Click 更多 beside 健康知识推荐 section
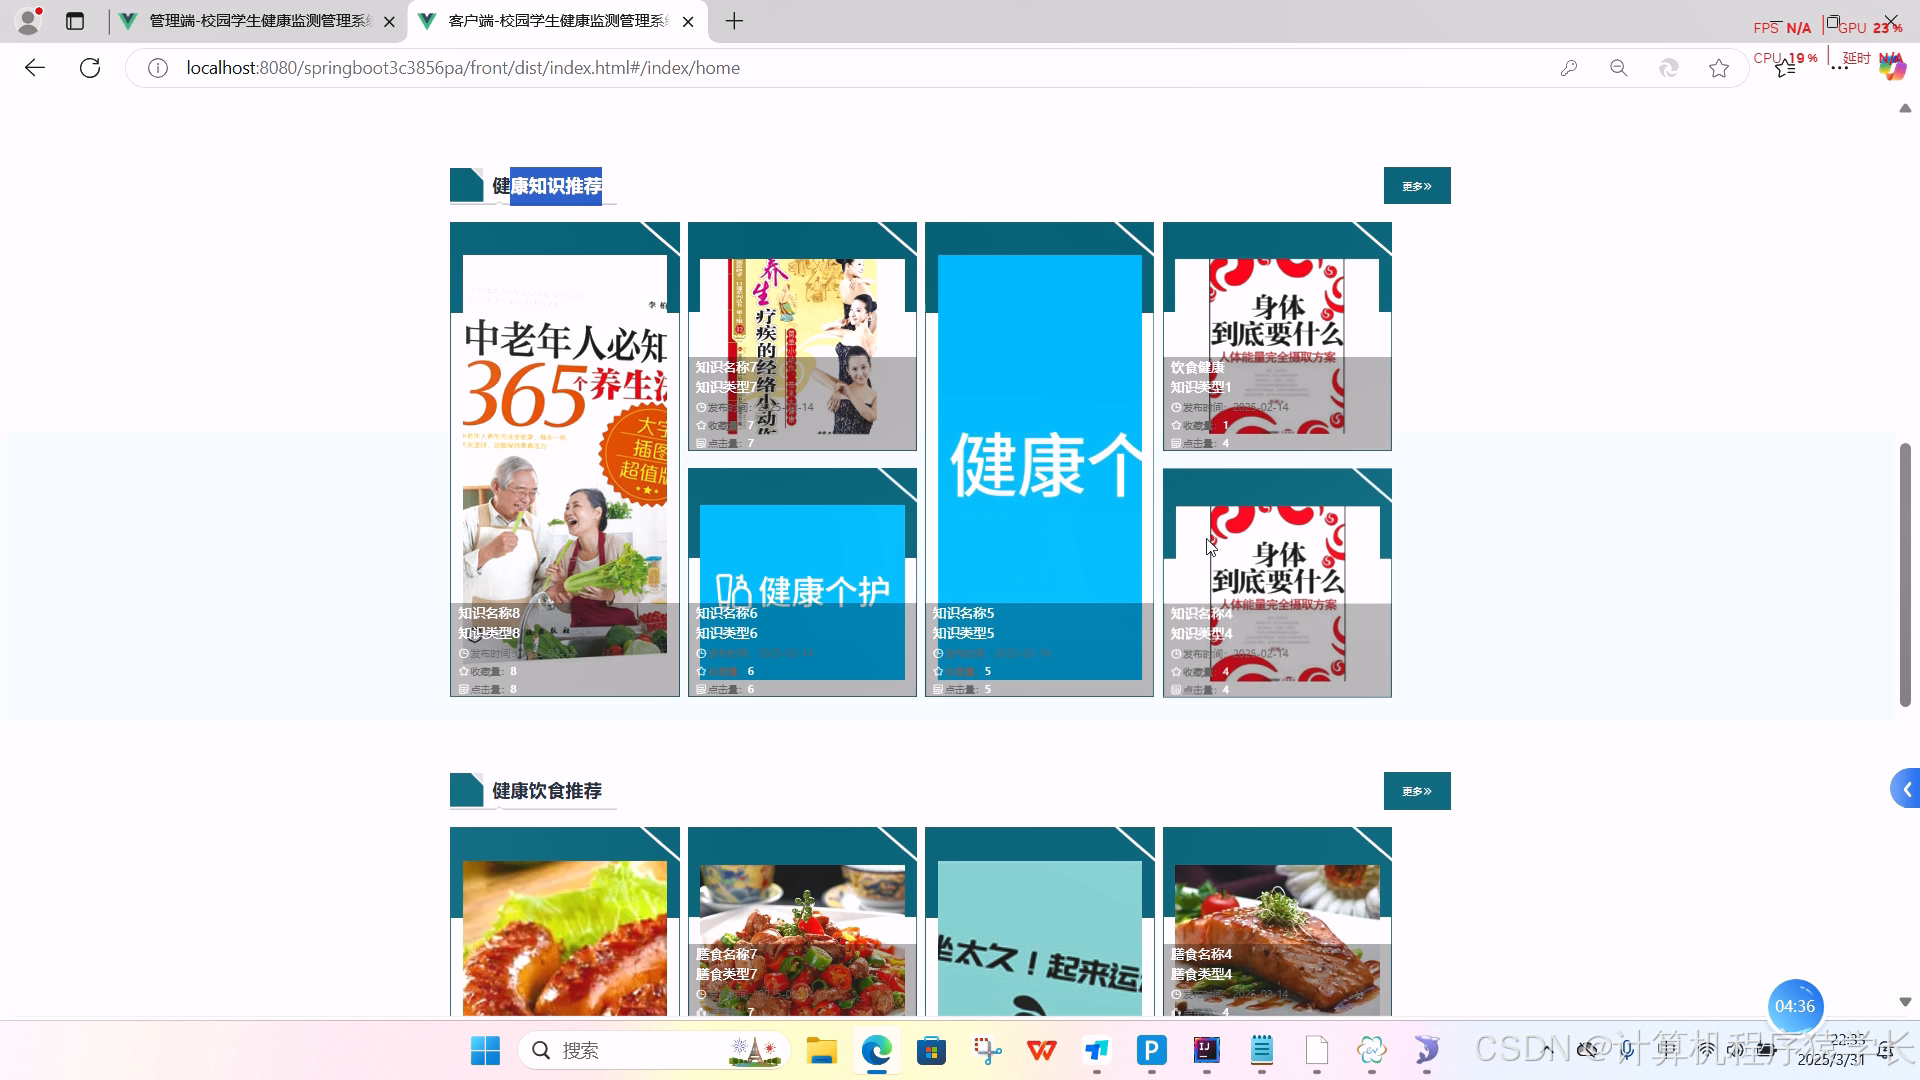 click(x=1417, y=185)
